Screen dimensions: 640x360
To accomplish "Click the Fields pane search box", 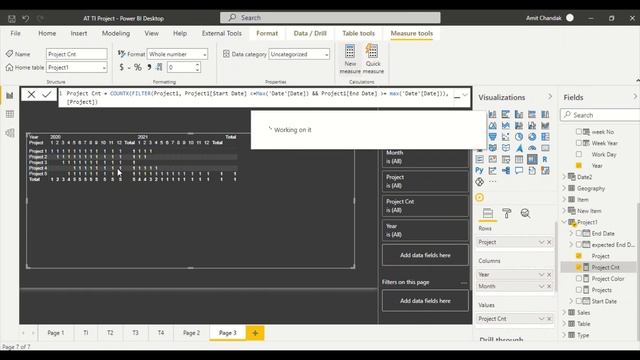I will point(600,115).
